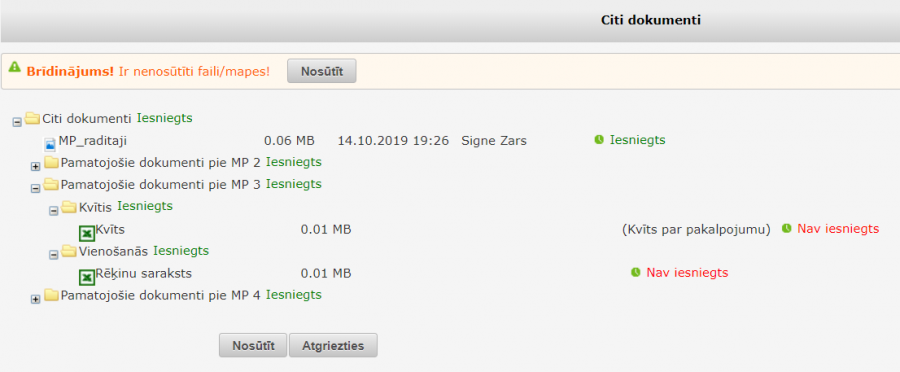Expand Pamatojošie dokumenti pie MP 2 folder

[x=36, y=166]
